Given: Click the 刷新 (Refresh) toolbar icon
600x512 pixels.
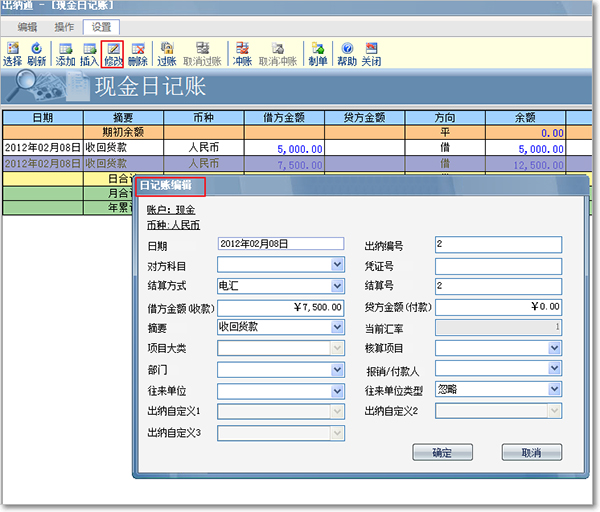Looking at the screenshot, I should click(x=37, y=53).
